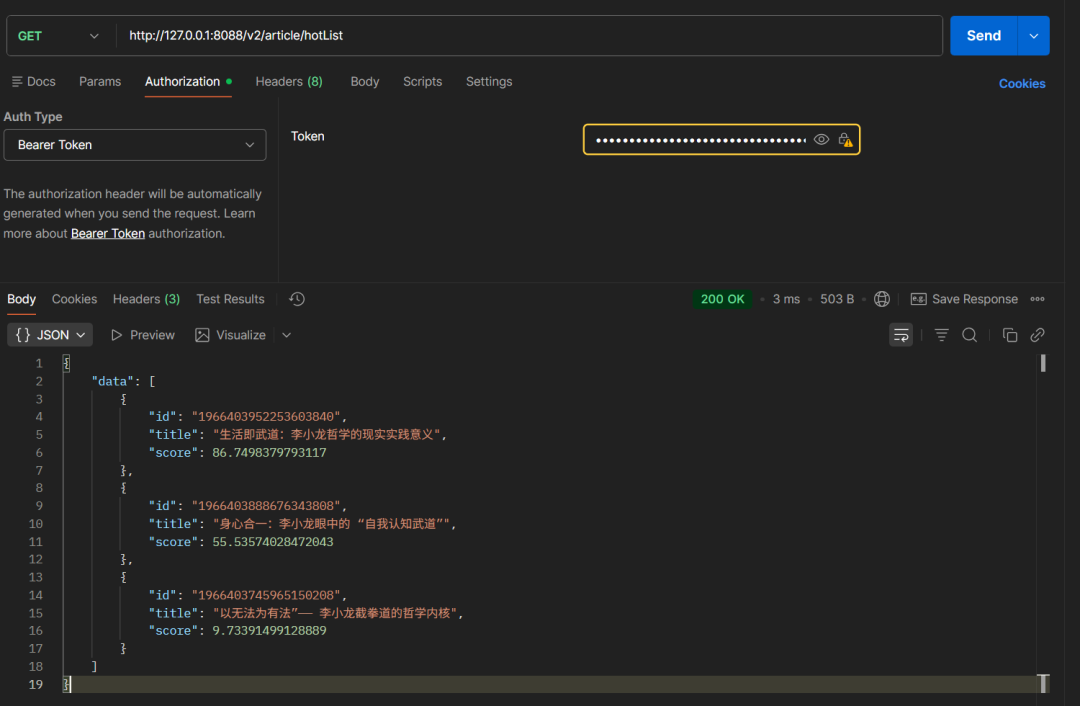Copy the response body to clipboard
This screenshot has height=706, width=1080.
tap(1010, 335)
